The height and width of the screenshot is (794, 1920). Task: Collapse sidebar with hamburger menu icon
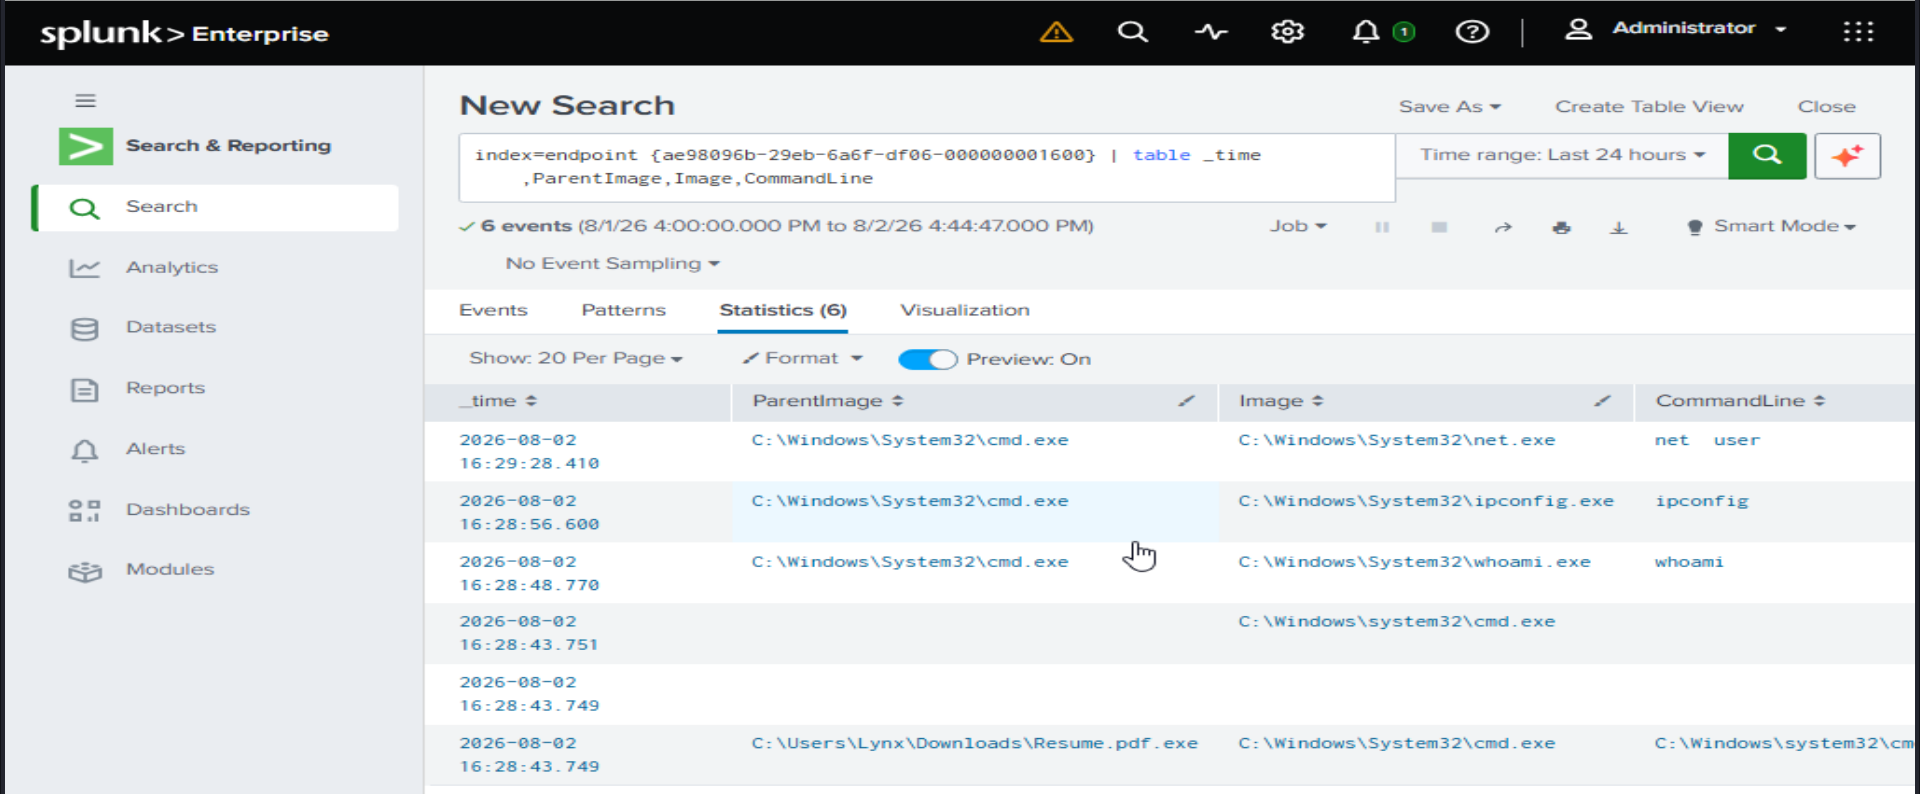point(85,100)
